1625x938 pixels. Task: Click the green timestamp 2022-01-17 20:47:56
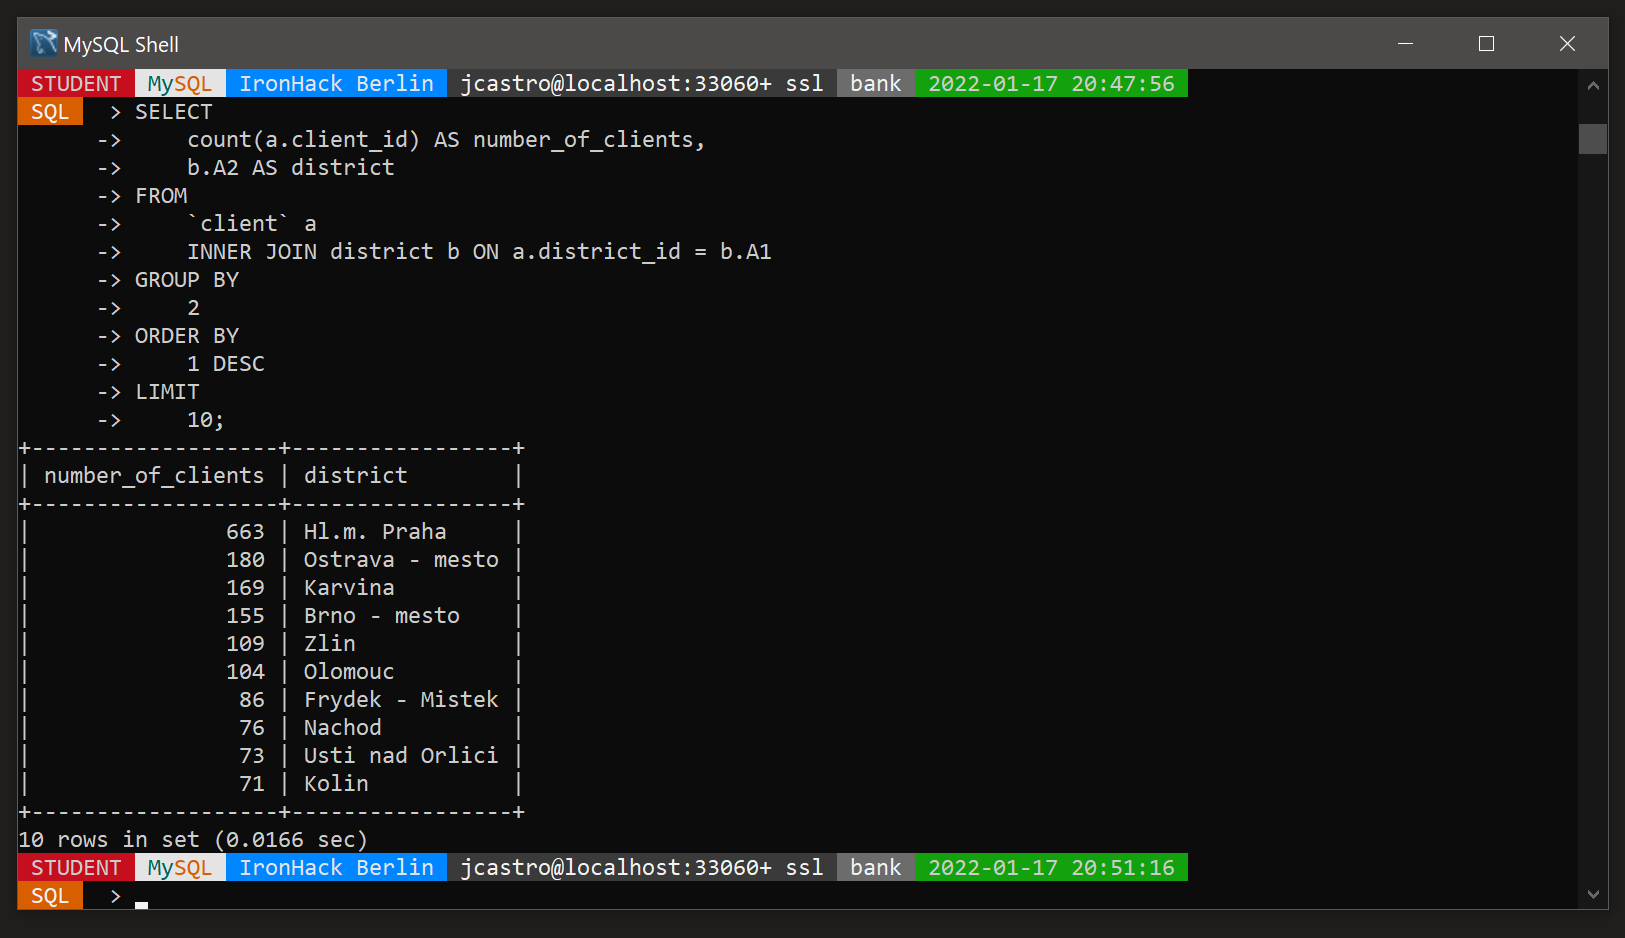point(1052,83)
